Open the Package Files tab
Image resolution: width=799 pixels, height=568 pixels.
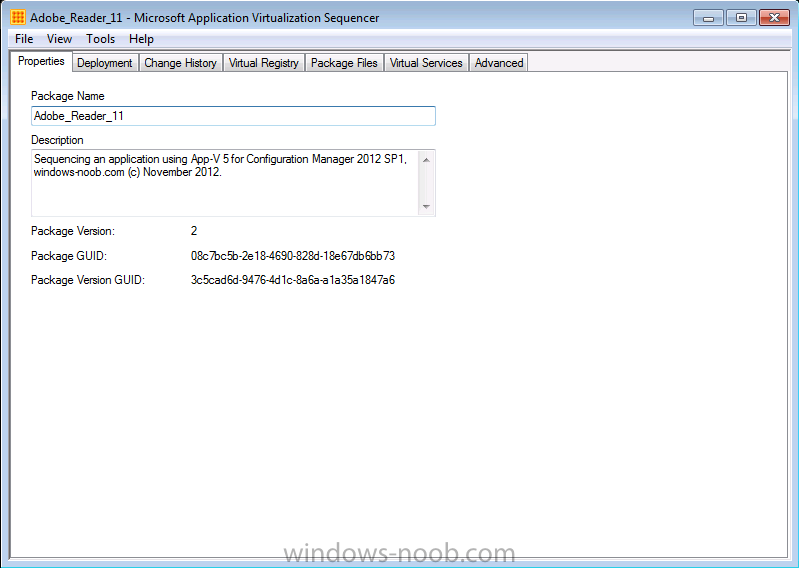coord(344,63)
